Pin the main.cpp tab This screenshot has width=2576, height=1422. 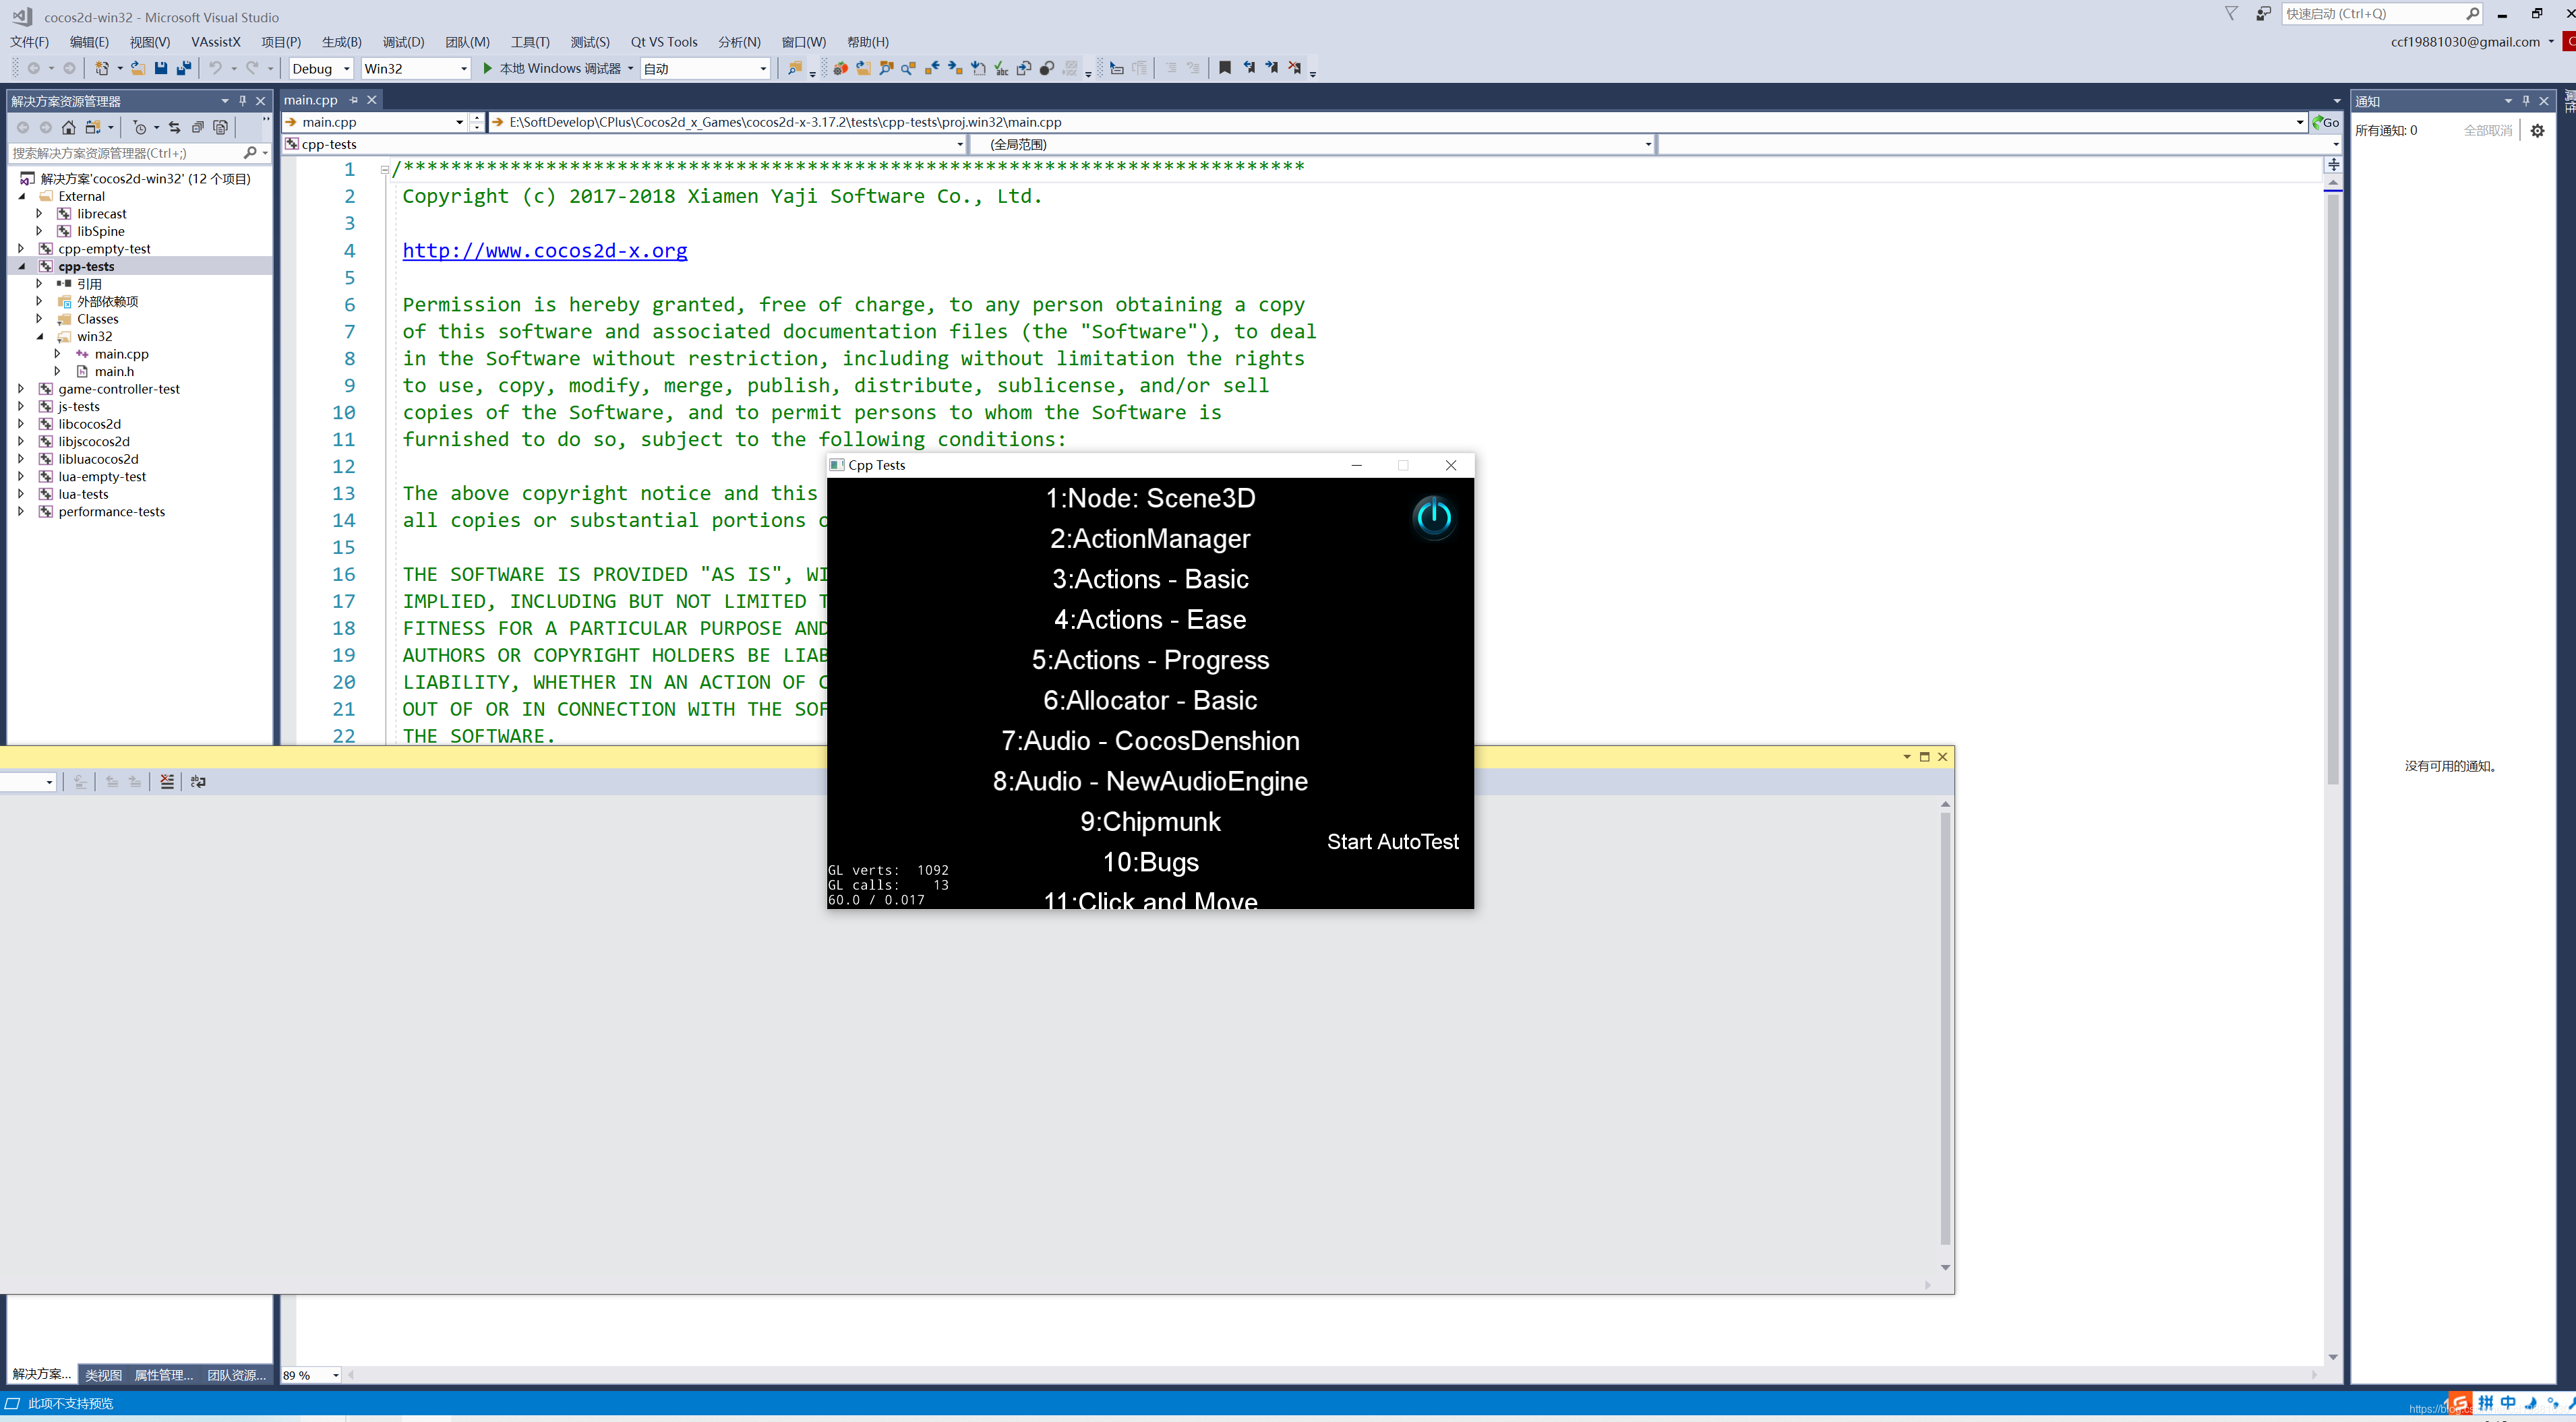click(x=354, y=100)
